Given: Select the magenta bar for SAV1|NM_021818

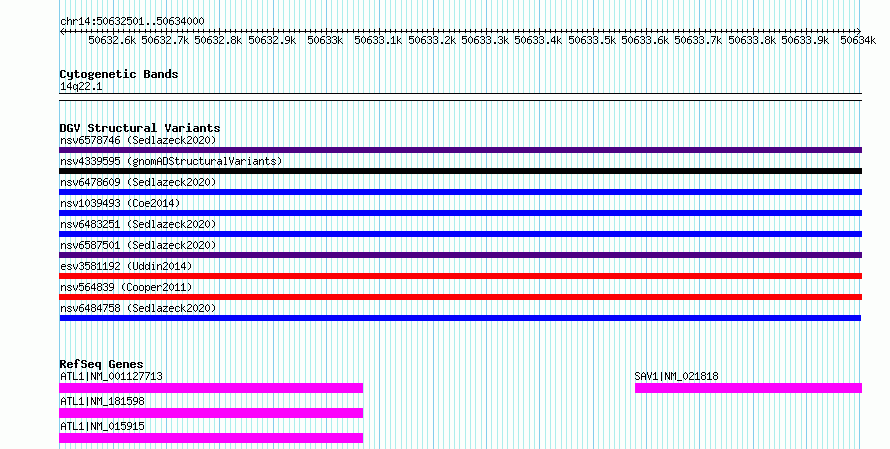Looking at the screenshot, I should click(x=748, y=388).
